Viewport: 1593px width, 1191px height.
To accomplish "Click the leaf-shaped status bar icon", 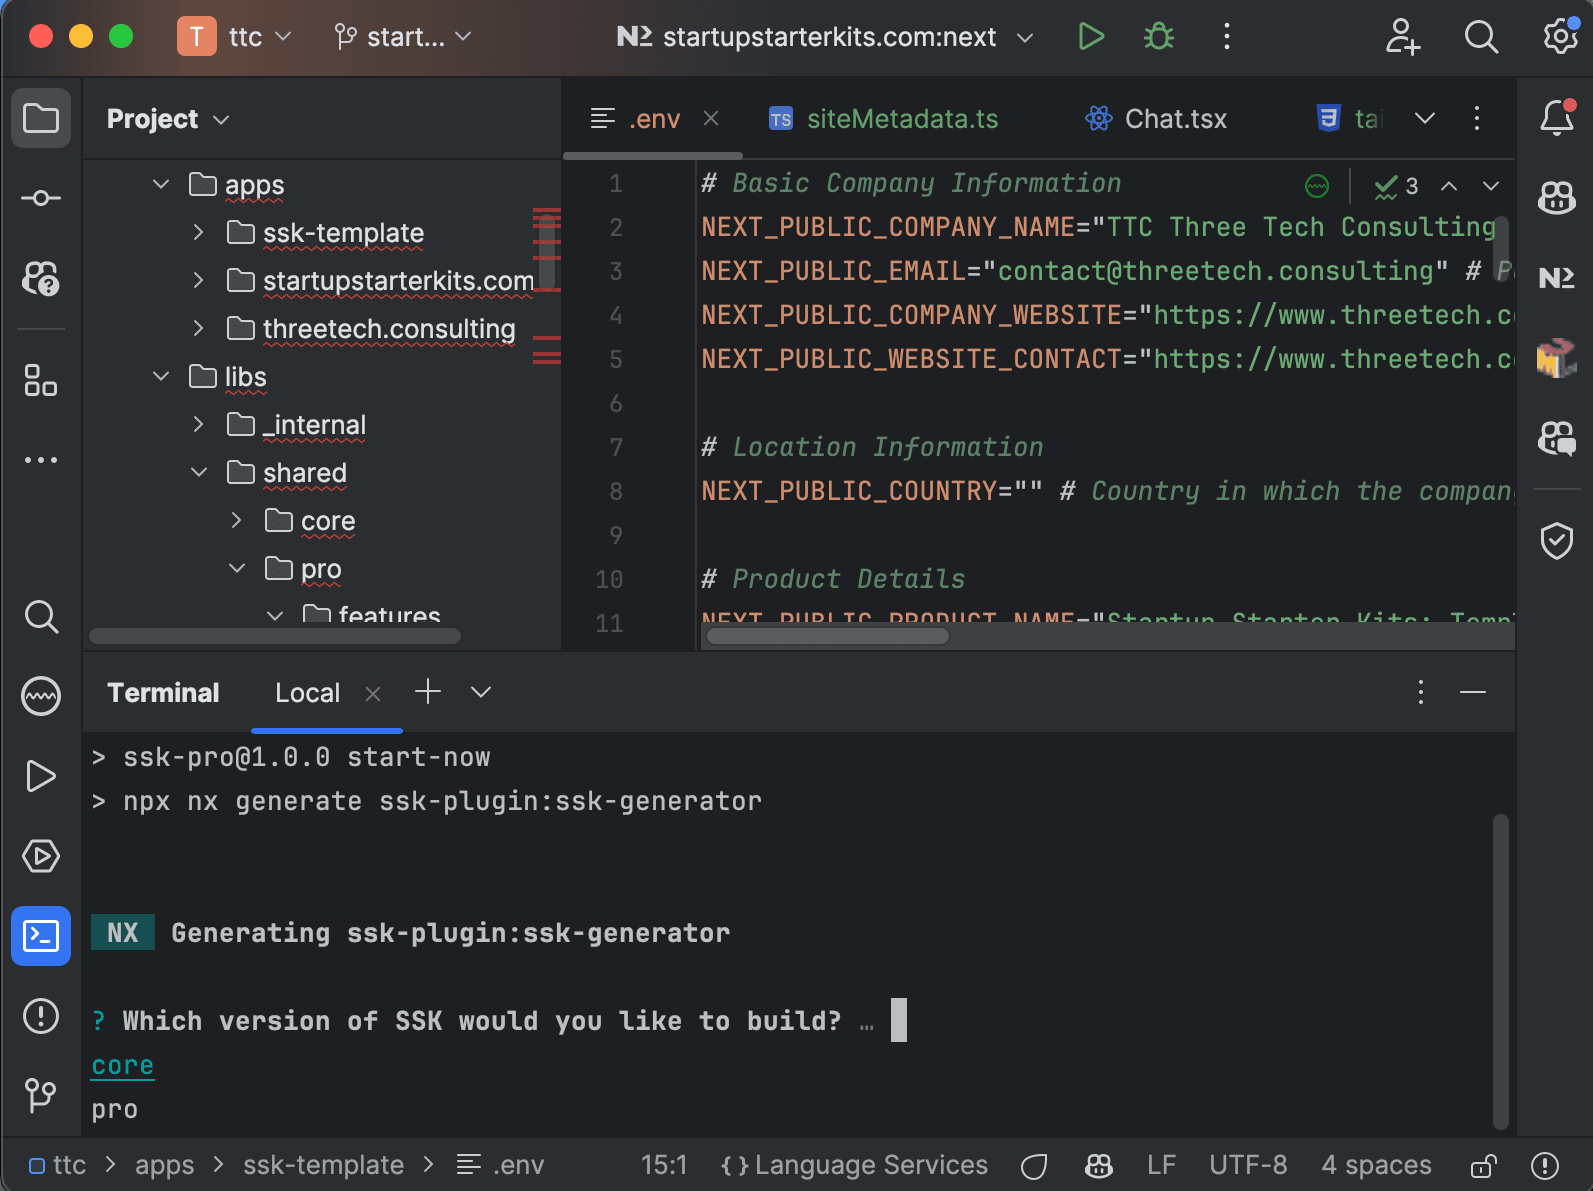I will coord(1035,1165).
